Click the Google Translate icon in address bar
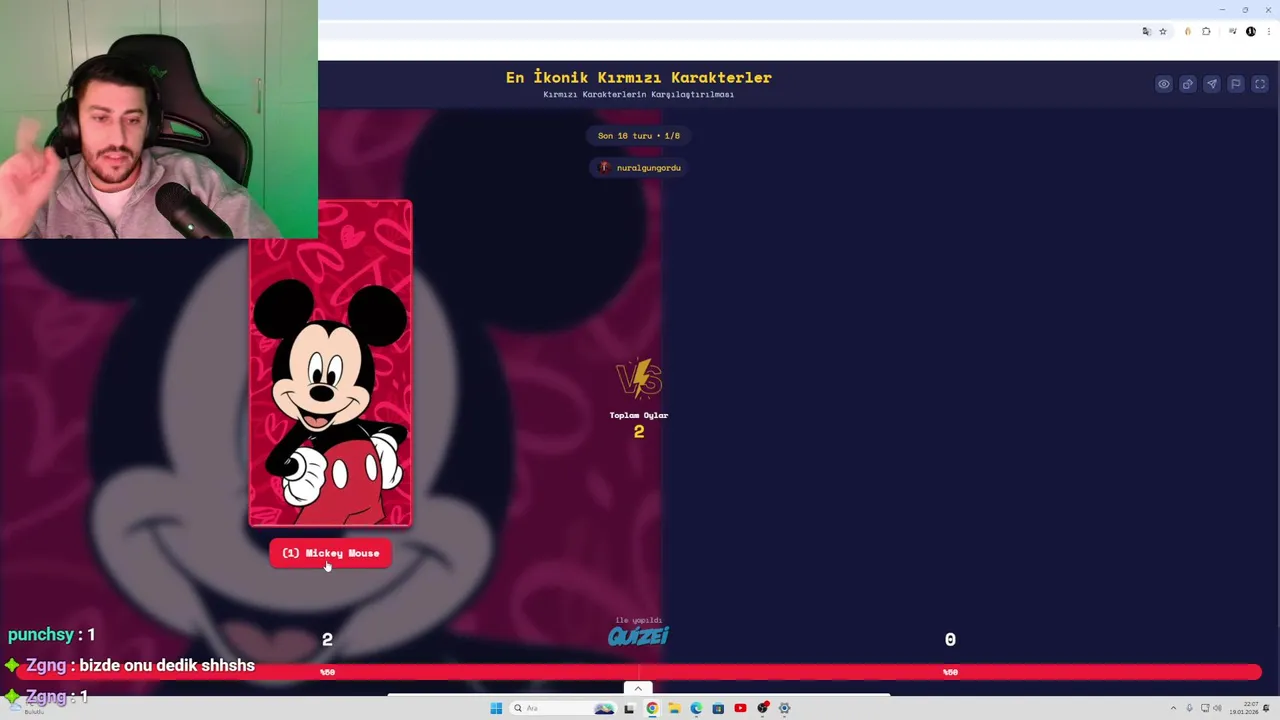Viewport: 1280px width, 720px height. pyautogui.click(x=1146, y=32)
